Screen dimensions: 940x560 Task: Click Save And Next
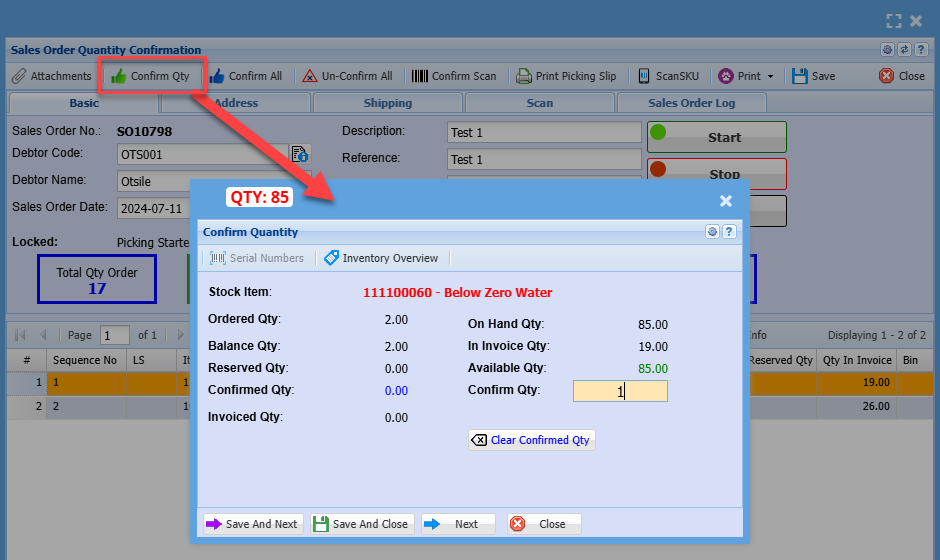point(253,524)
